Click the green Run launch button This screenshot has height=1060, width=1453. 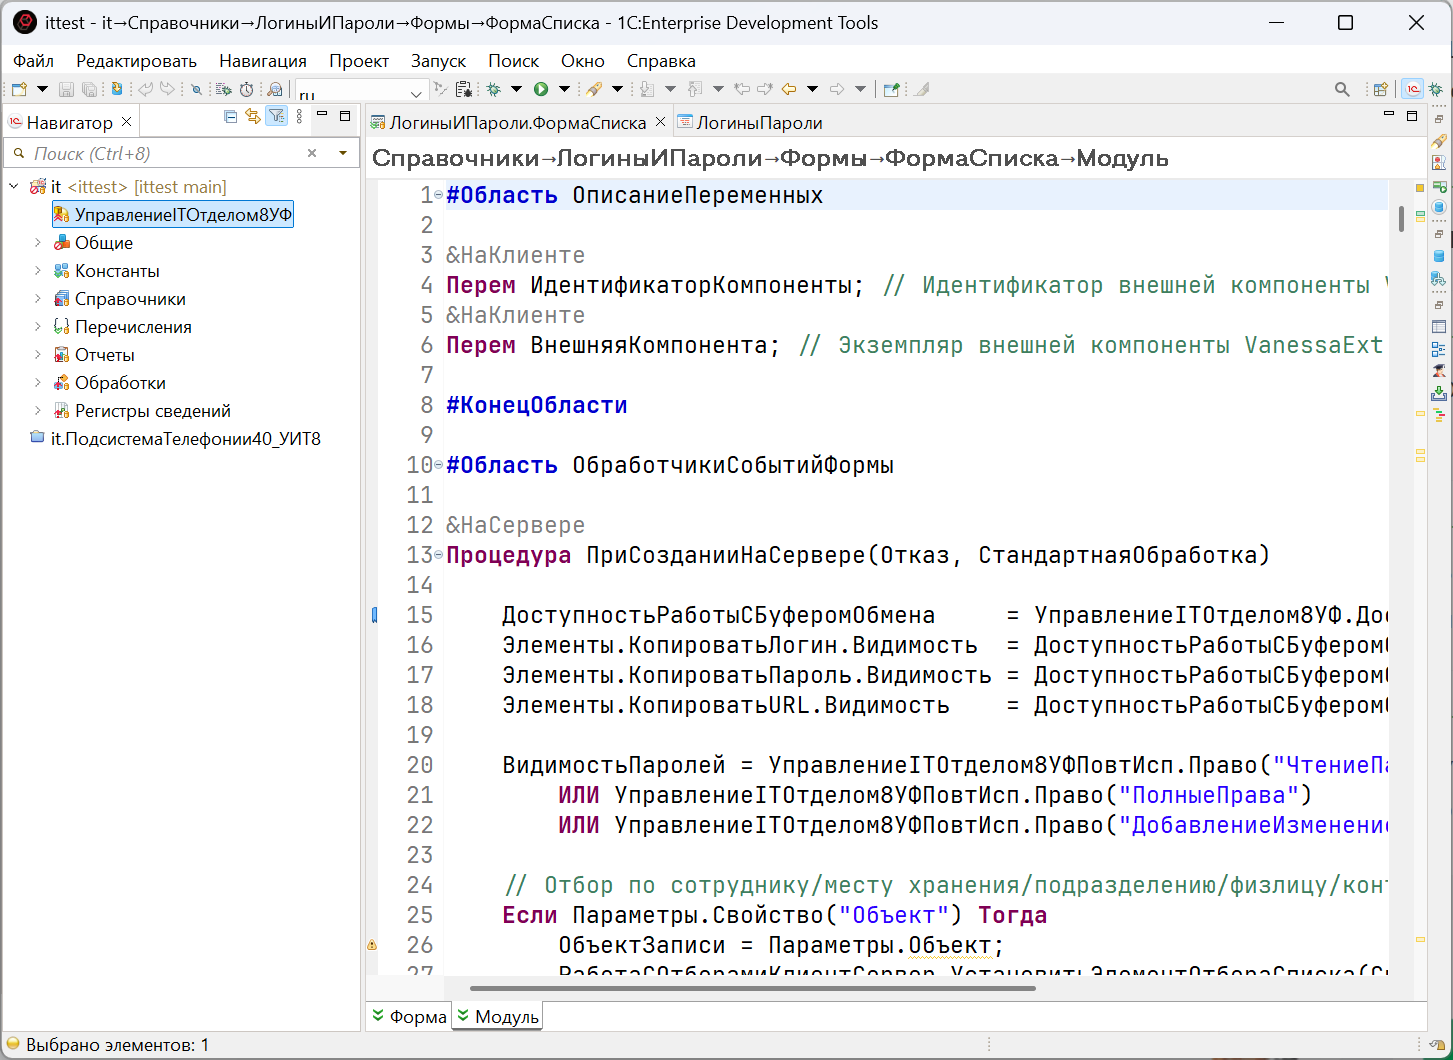click(x=541, y=89)
